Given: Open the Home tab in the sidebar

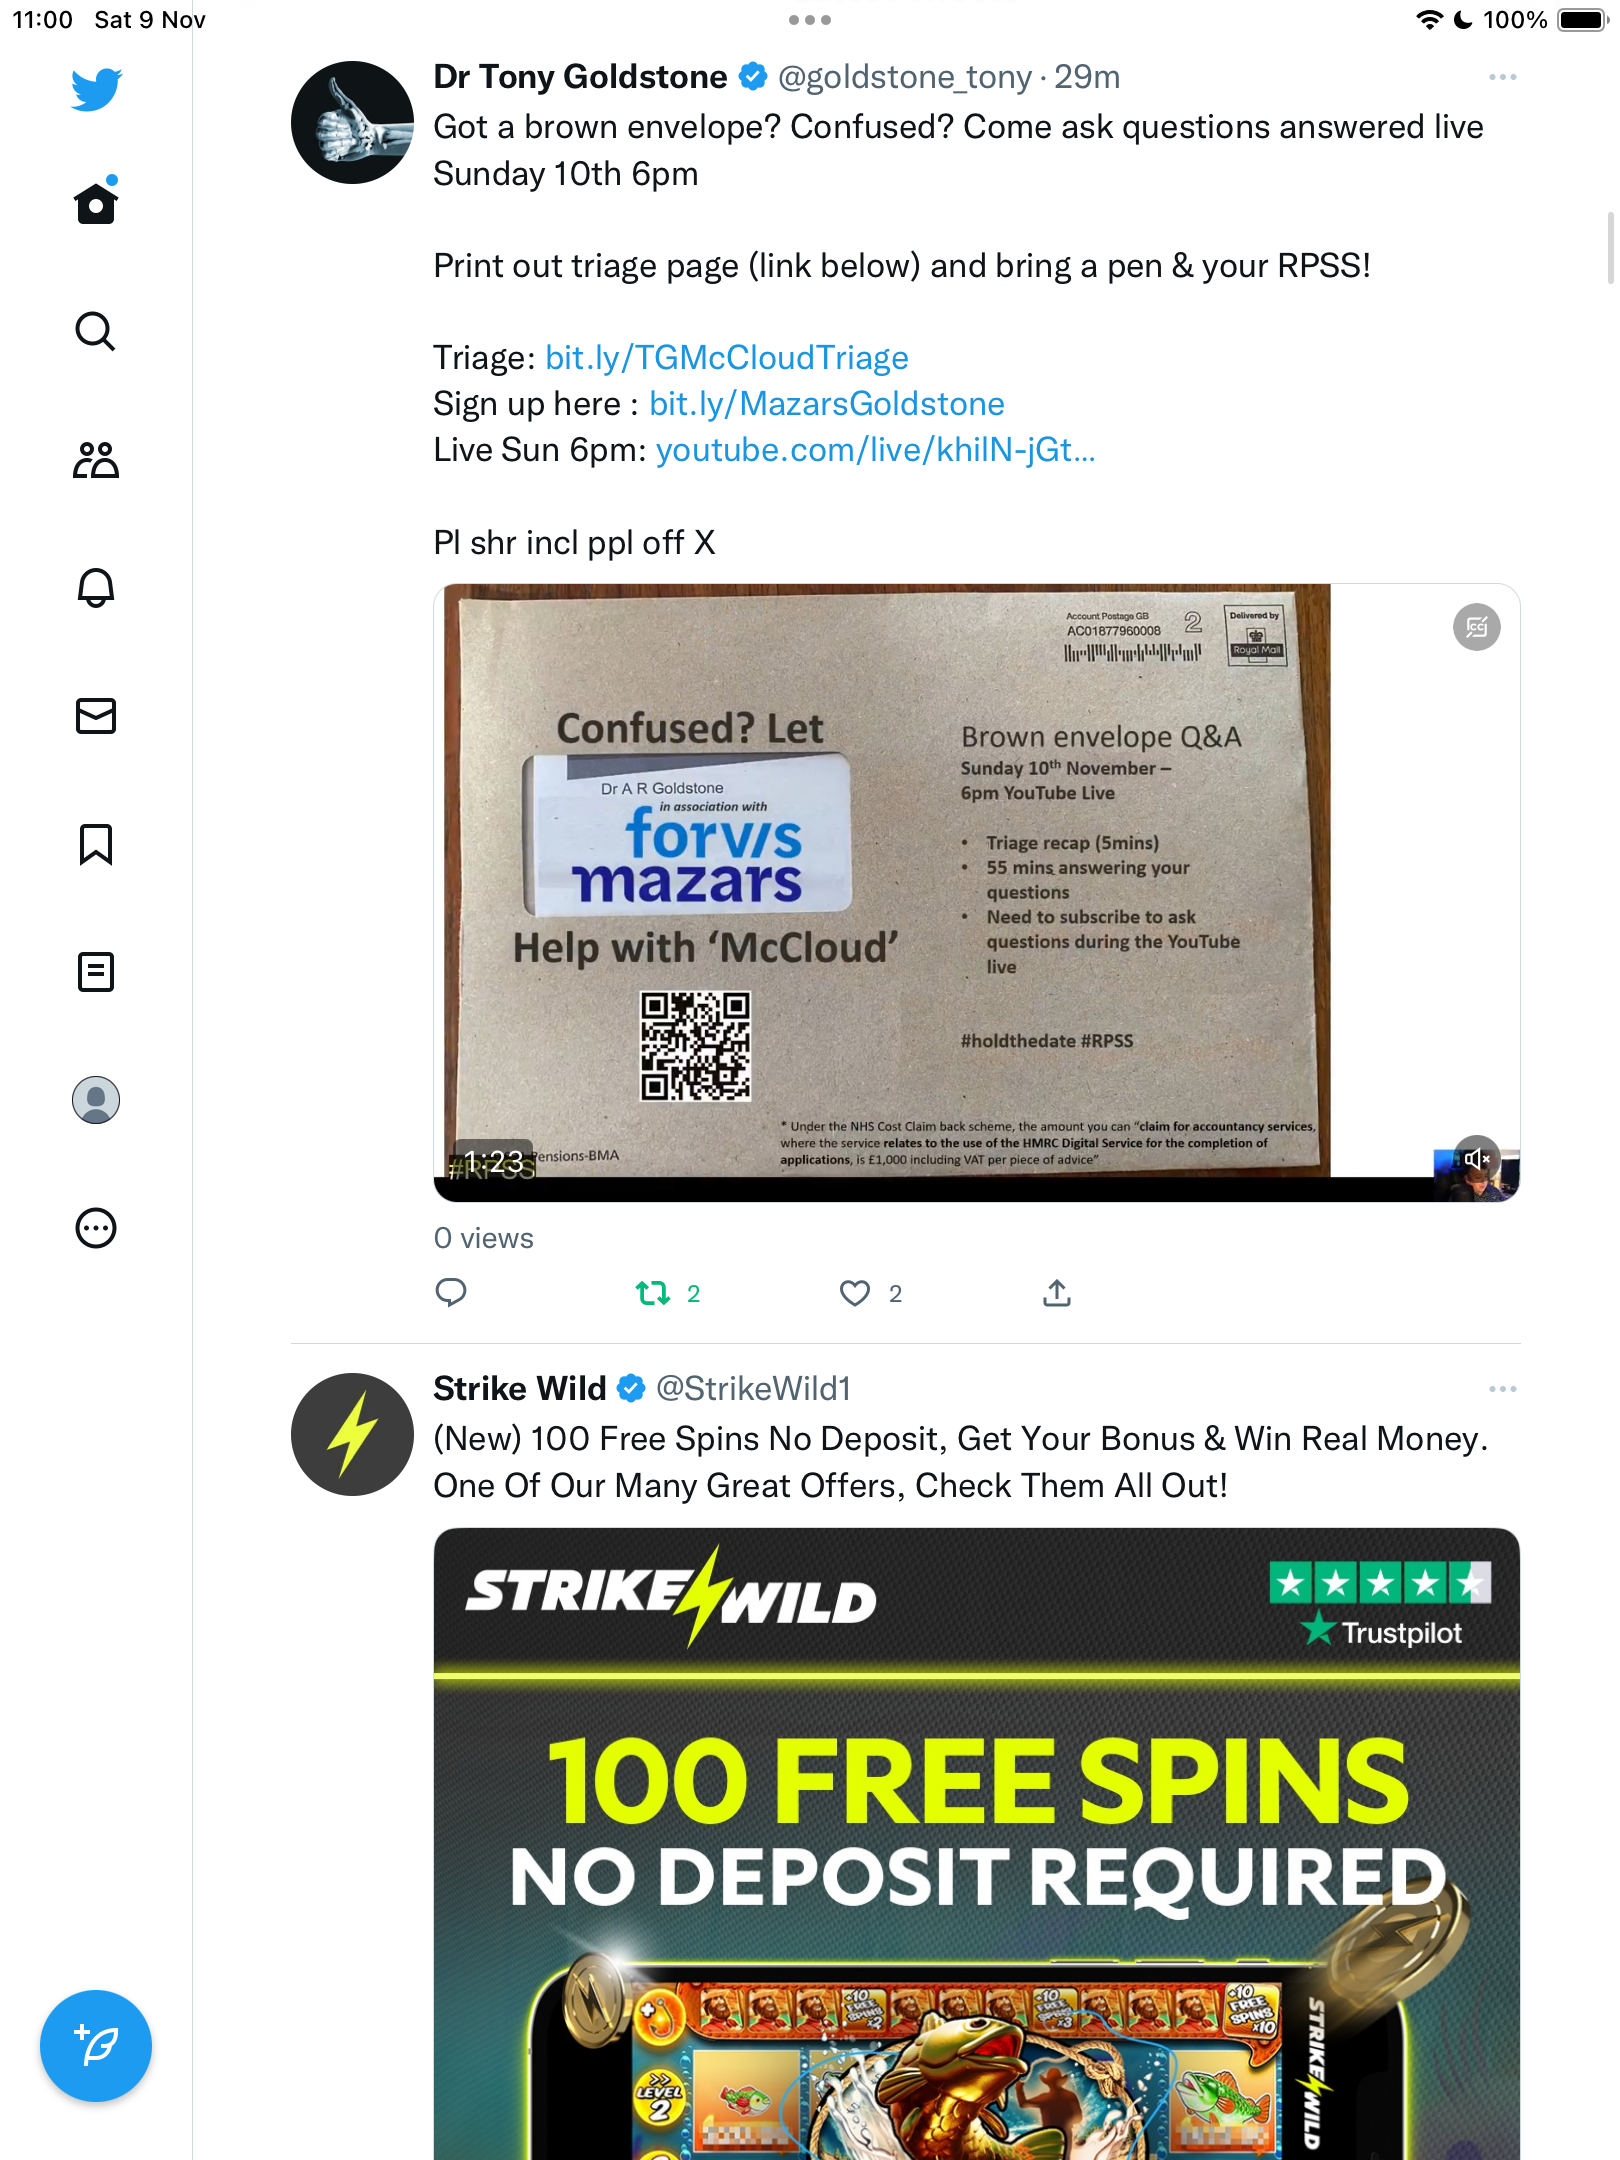Looking at the screenshot, I should (96, 203).
